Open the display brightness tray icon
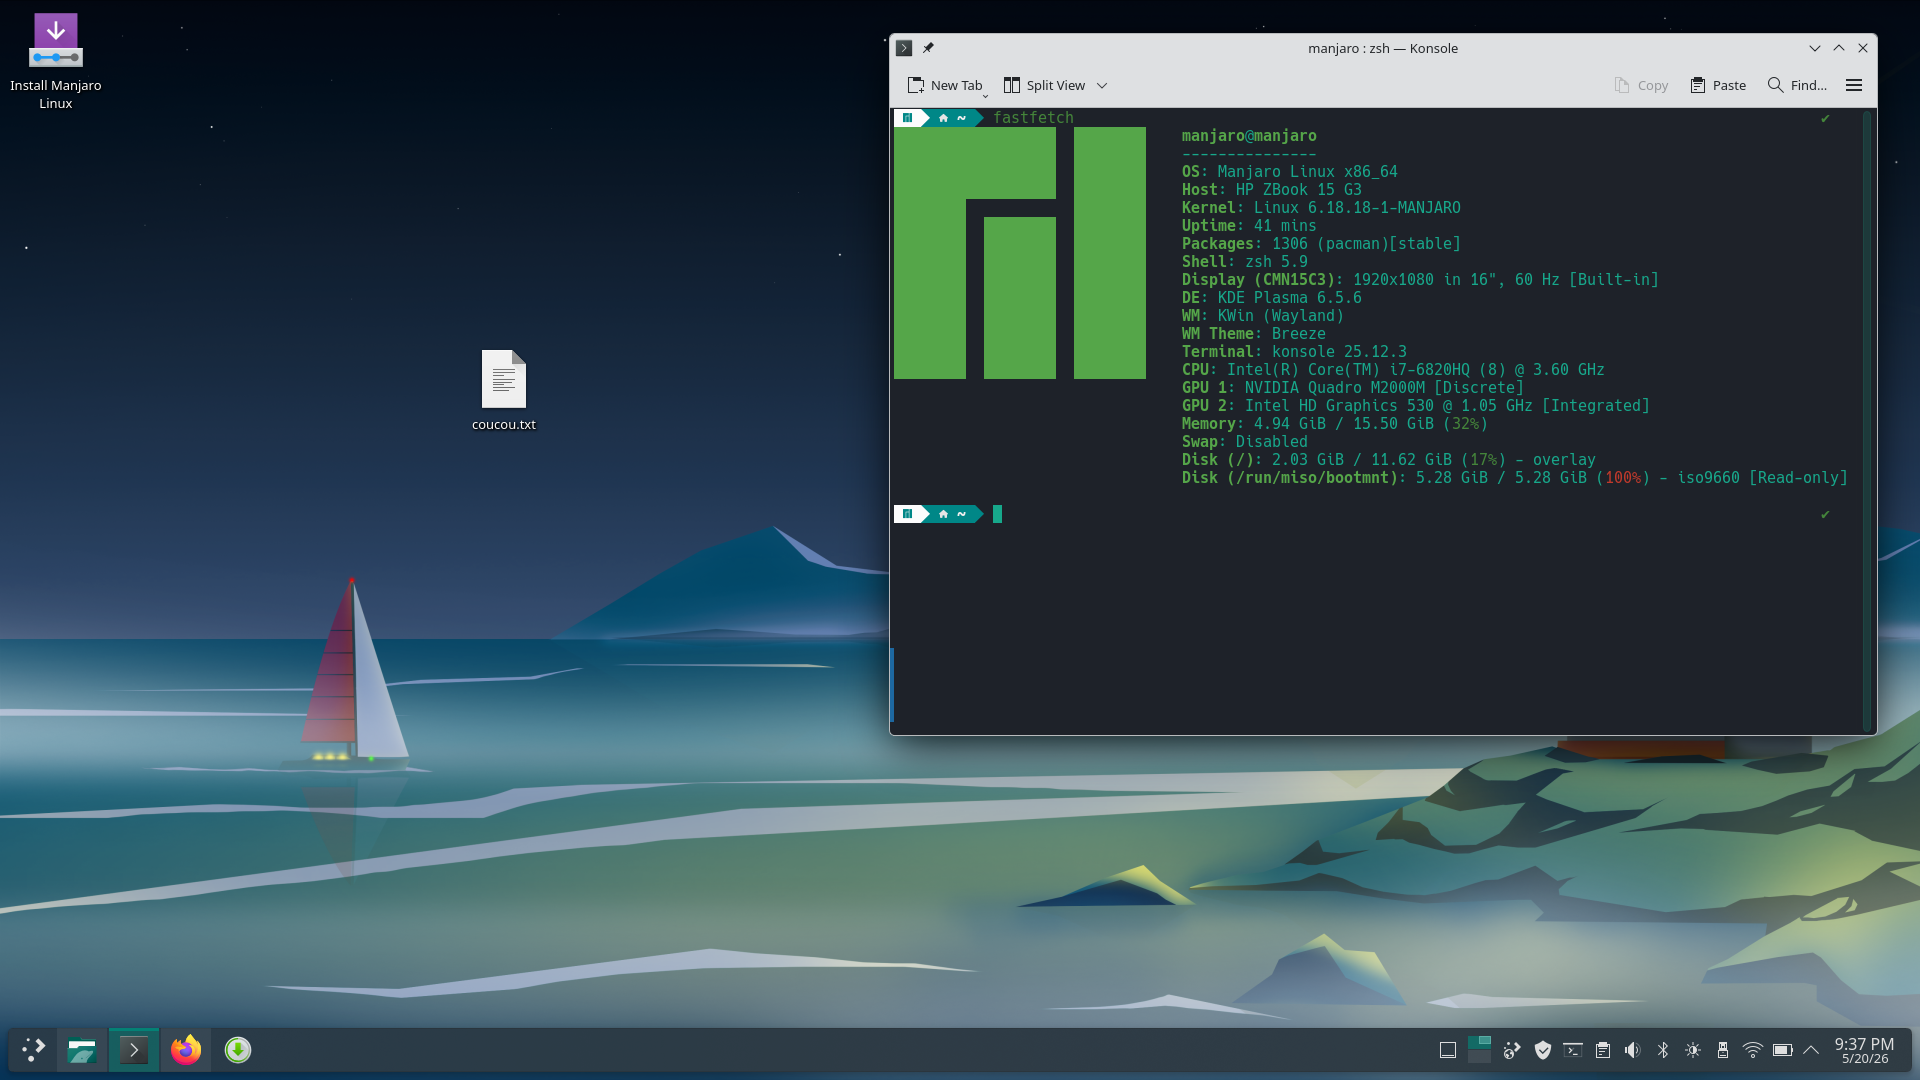 click(1693, 1050)
